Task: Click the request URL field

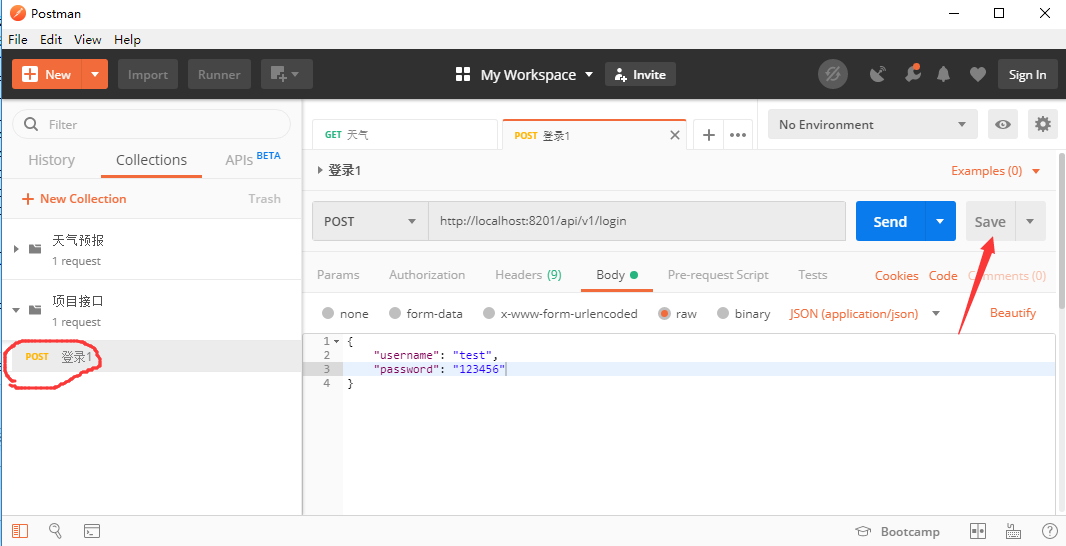Action: coord(637,221)
